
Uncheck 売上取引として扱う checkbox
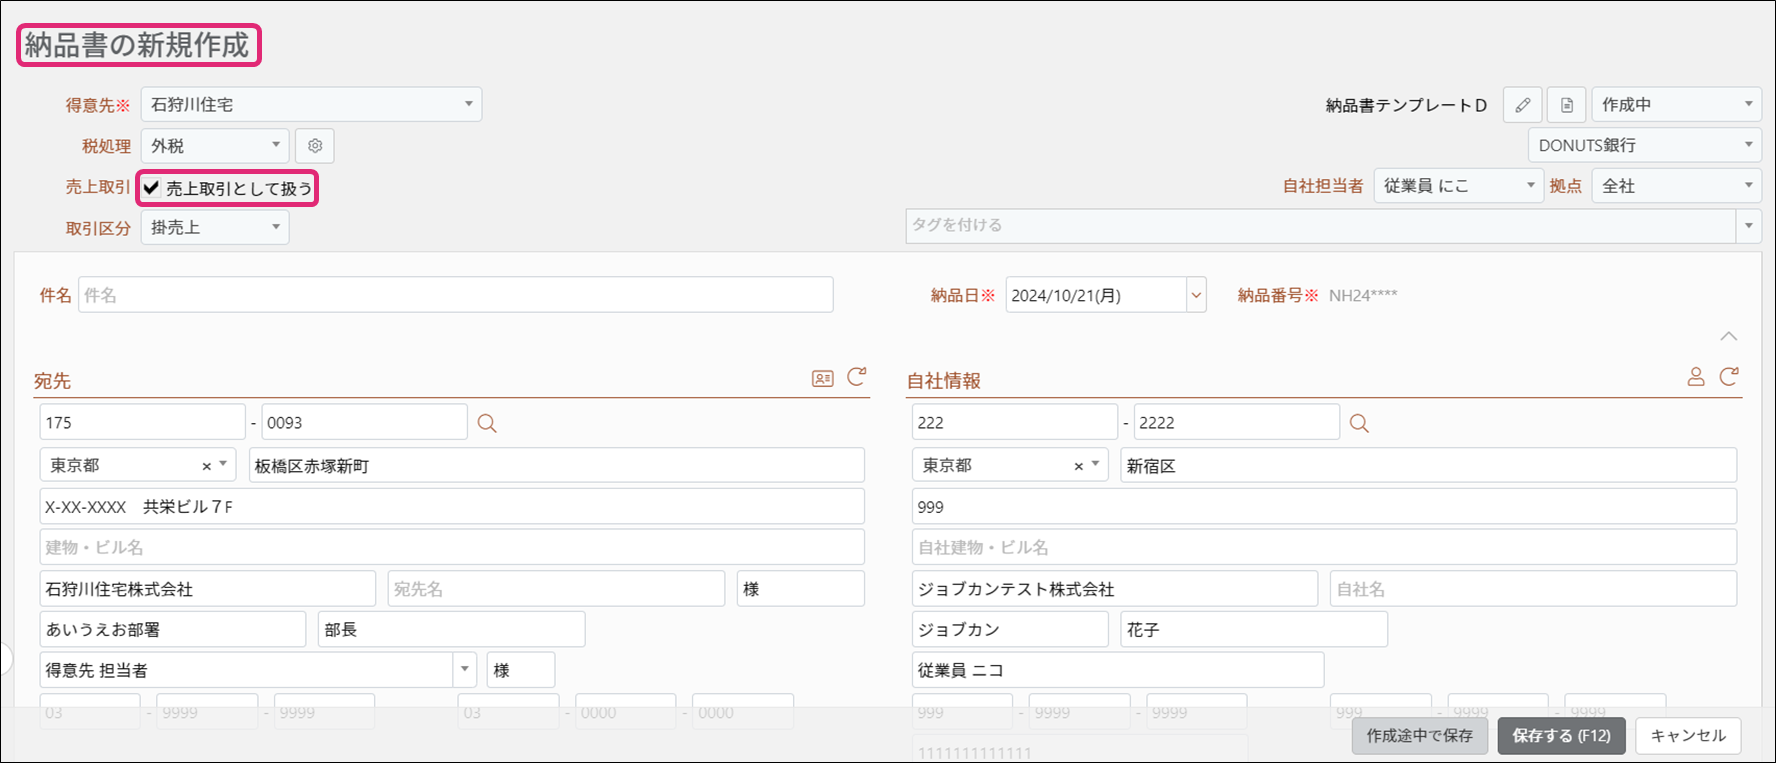point(152,188)
